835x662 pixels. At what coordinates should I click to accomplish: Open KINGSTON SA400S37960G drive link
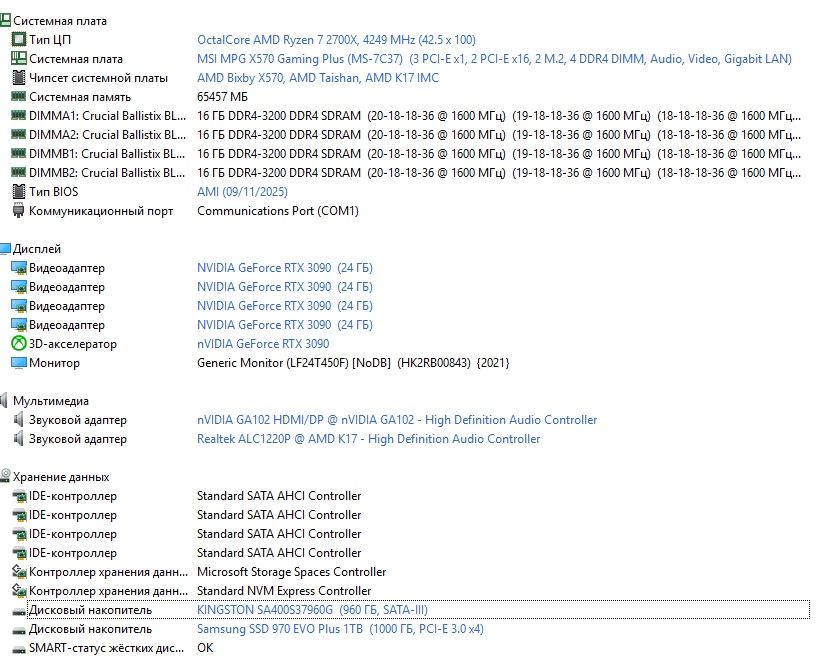point(312,610)
